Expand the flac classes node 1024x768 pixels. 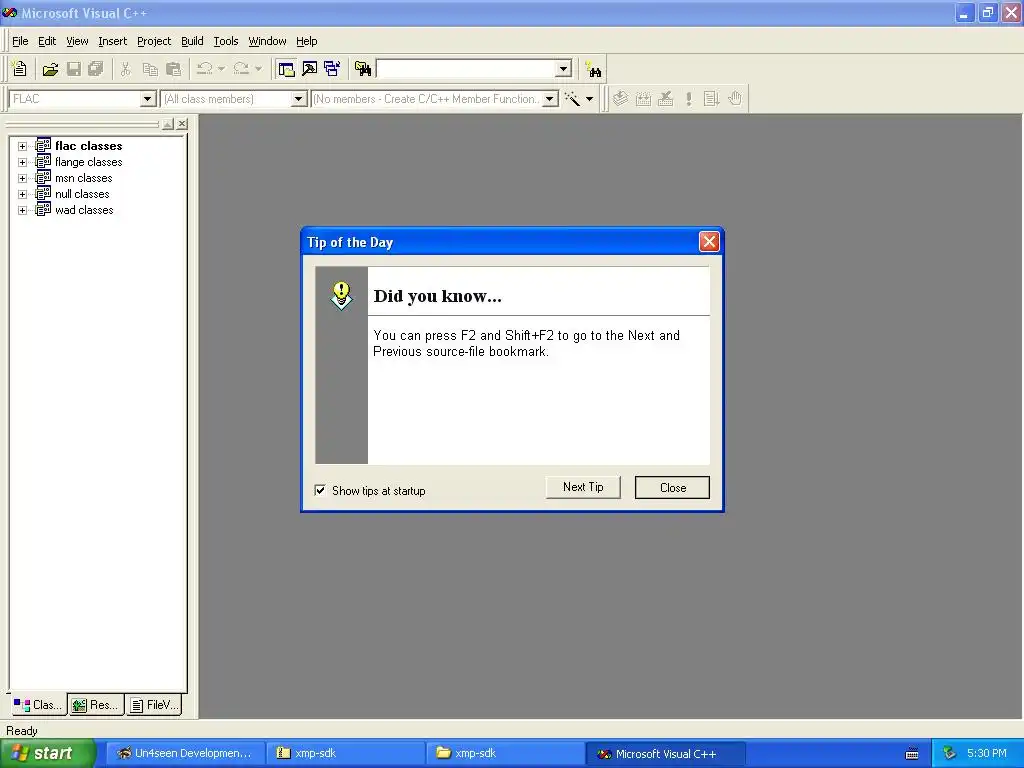coord(22,146)
